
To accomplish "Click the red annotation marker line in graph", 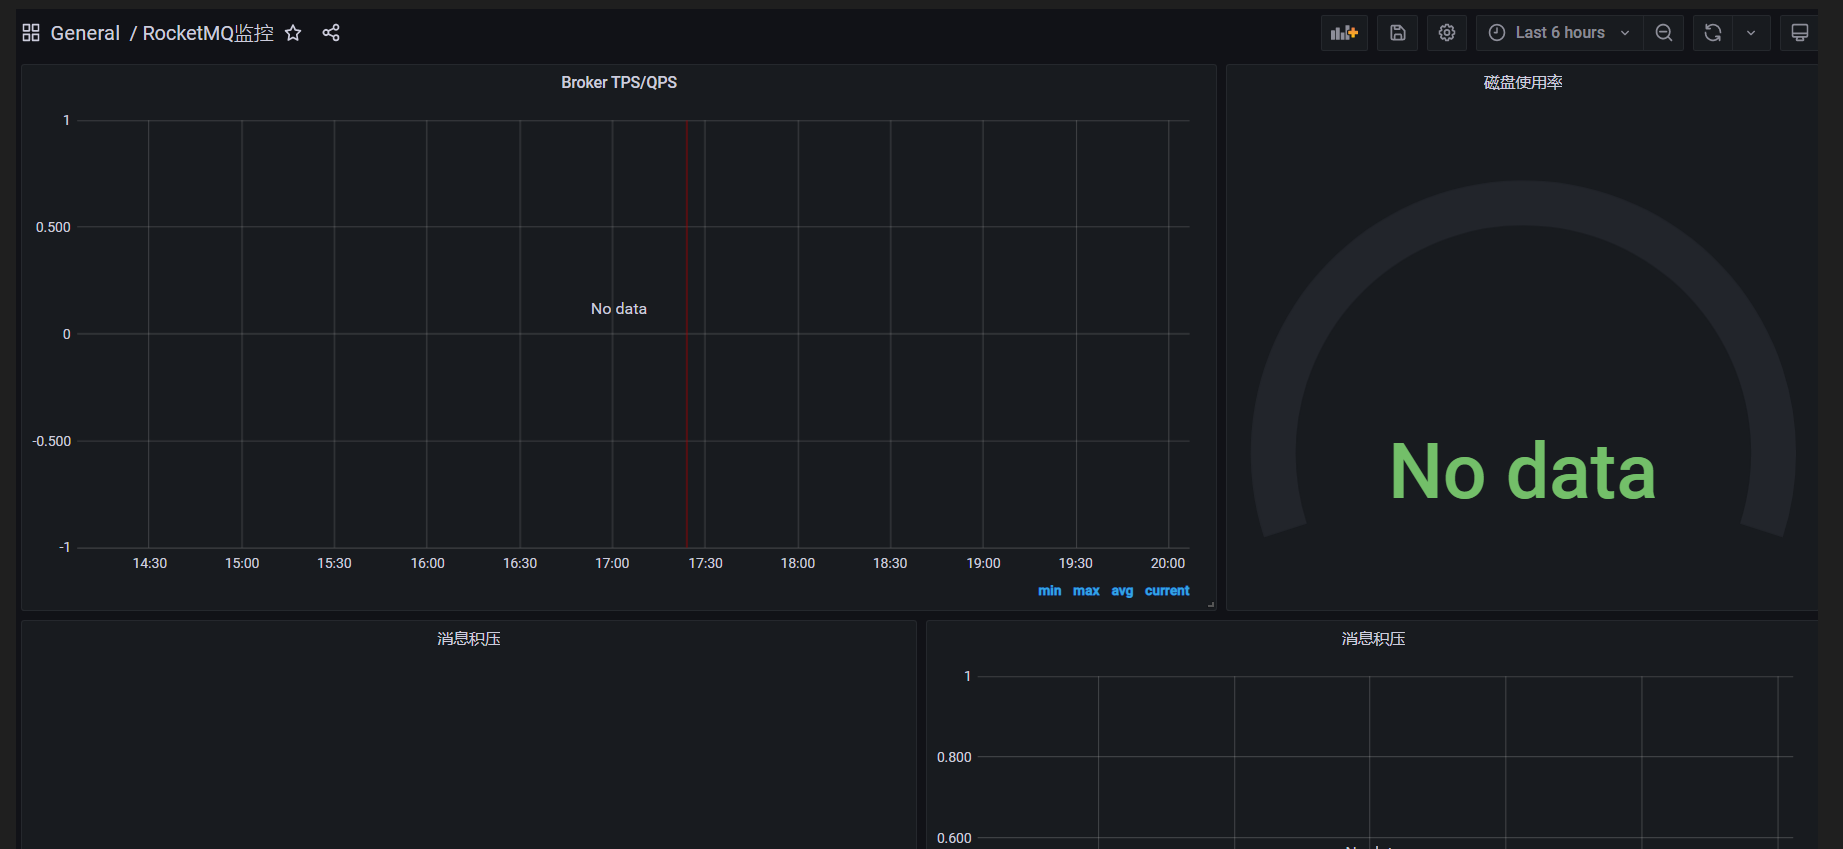I will (687, 334).
